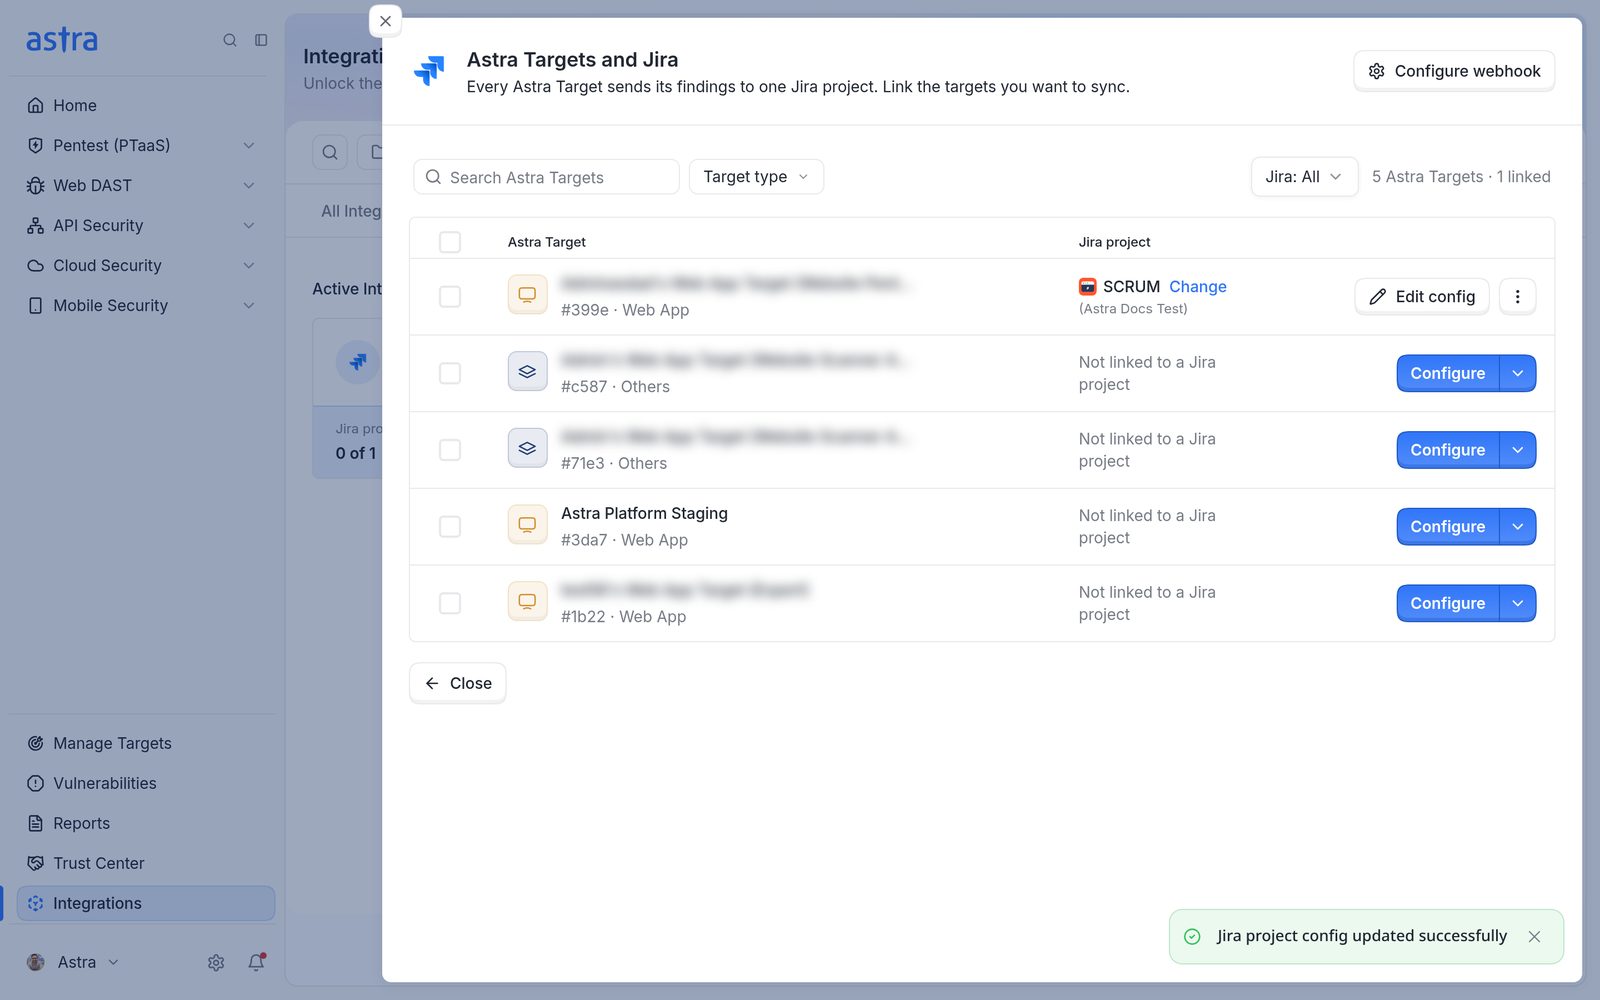Click the Astra Platform Staging target icon
The height and width of the screenshot is (1000, 1600).
[x=527, y=525]
